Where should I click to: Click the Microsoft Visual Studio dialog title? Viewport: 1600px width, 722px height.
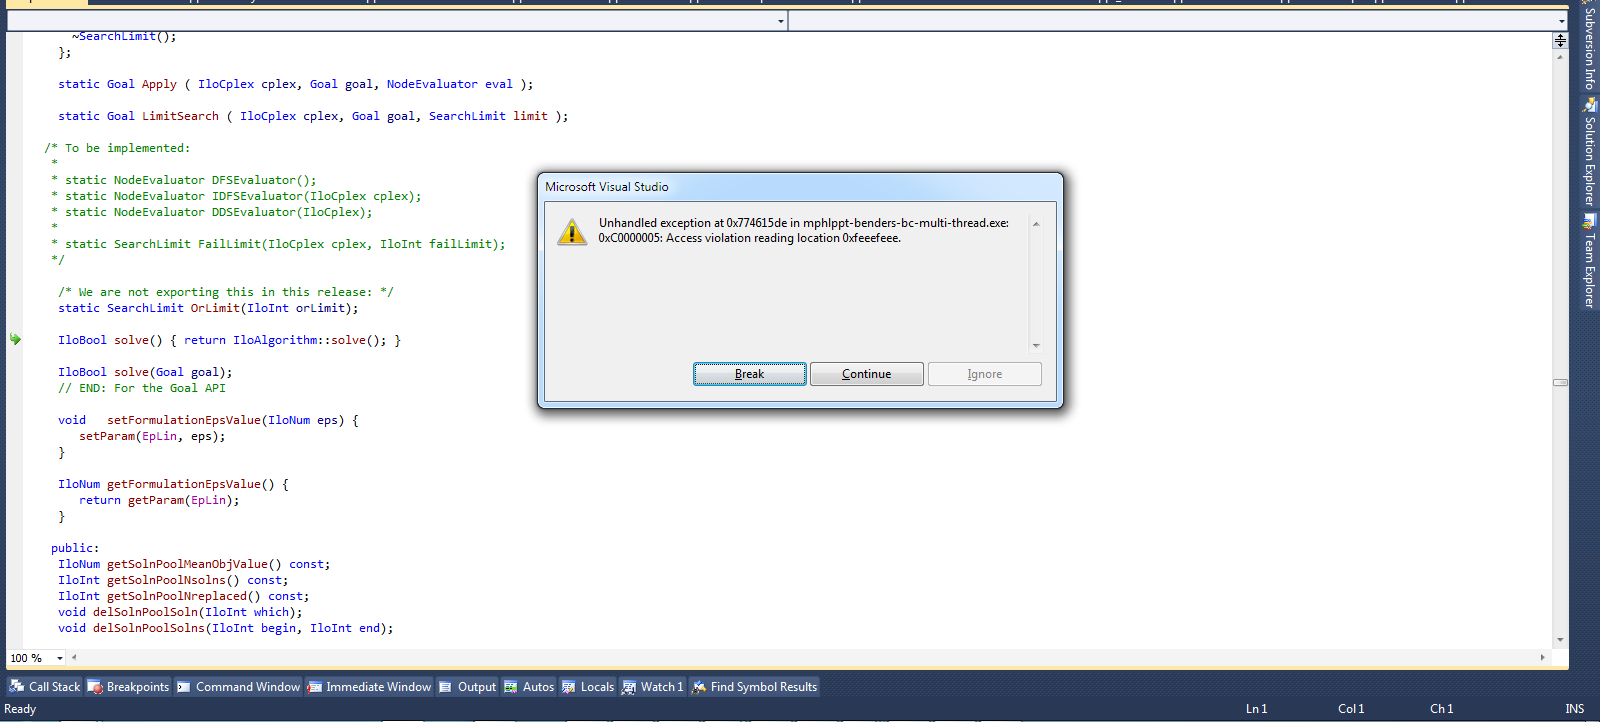607,187
